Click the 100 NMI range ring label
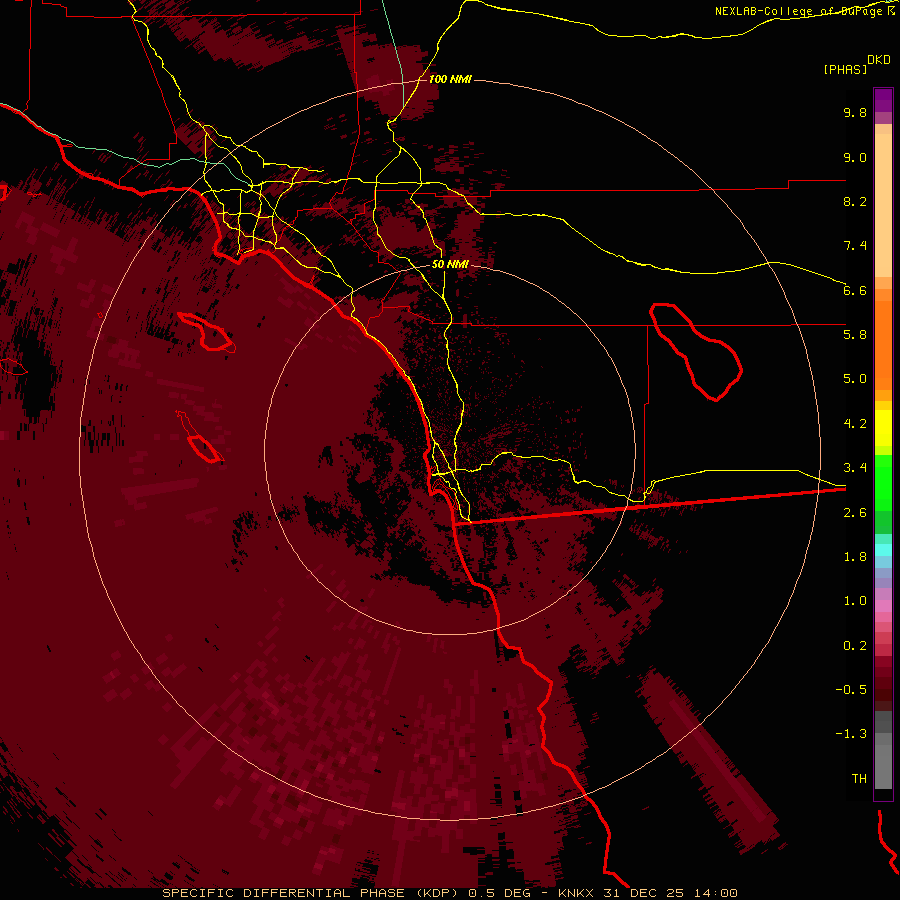 tap(450, 79)
